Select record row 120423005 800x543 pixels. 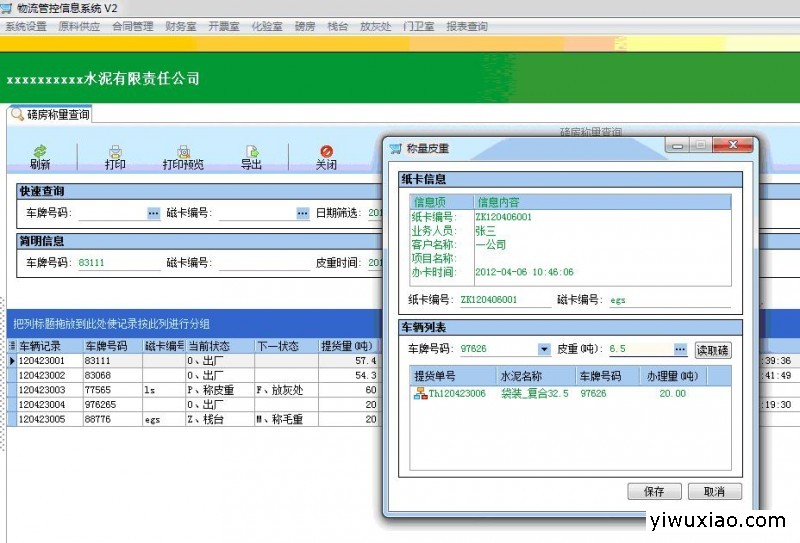(194, 419)
